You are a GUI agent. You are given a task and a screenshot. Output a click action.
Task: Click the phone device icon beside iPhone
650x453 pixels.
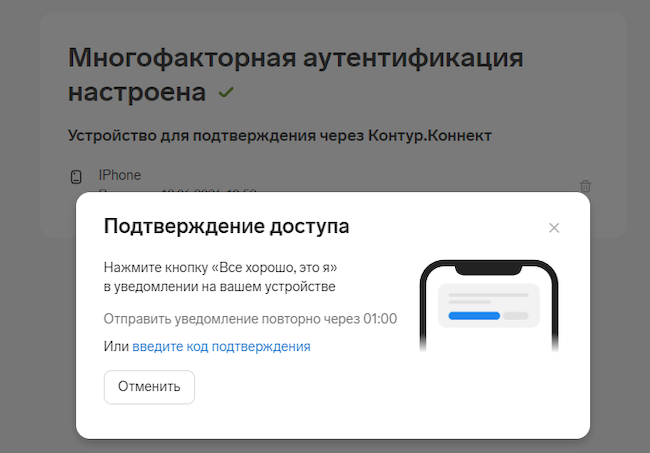(76, 177)
